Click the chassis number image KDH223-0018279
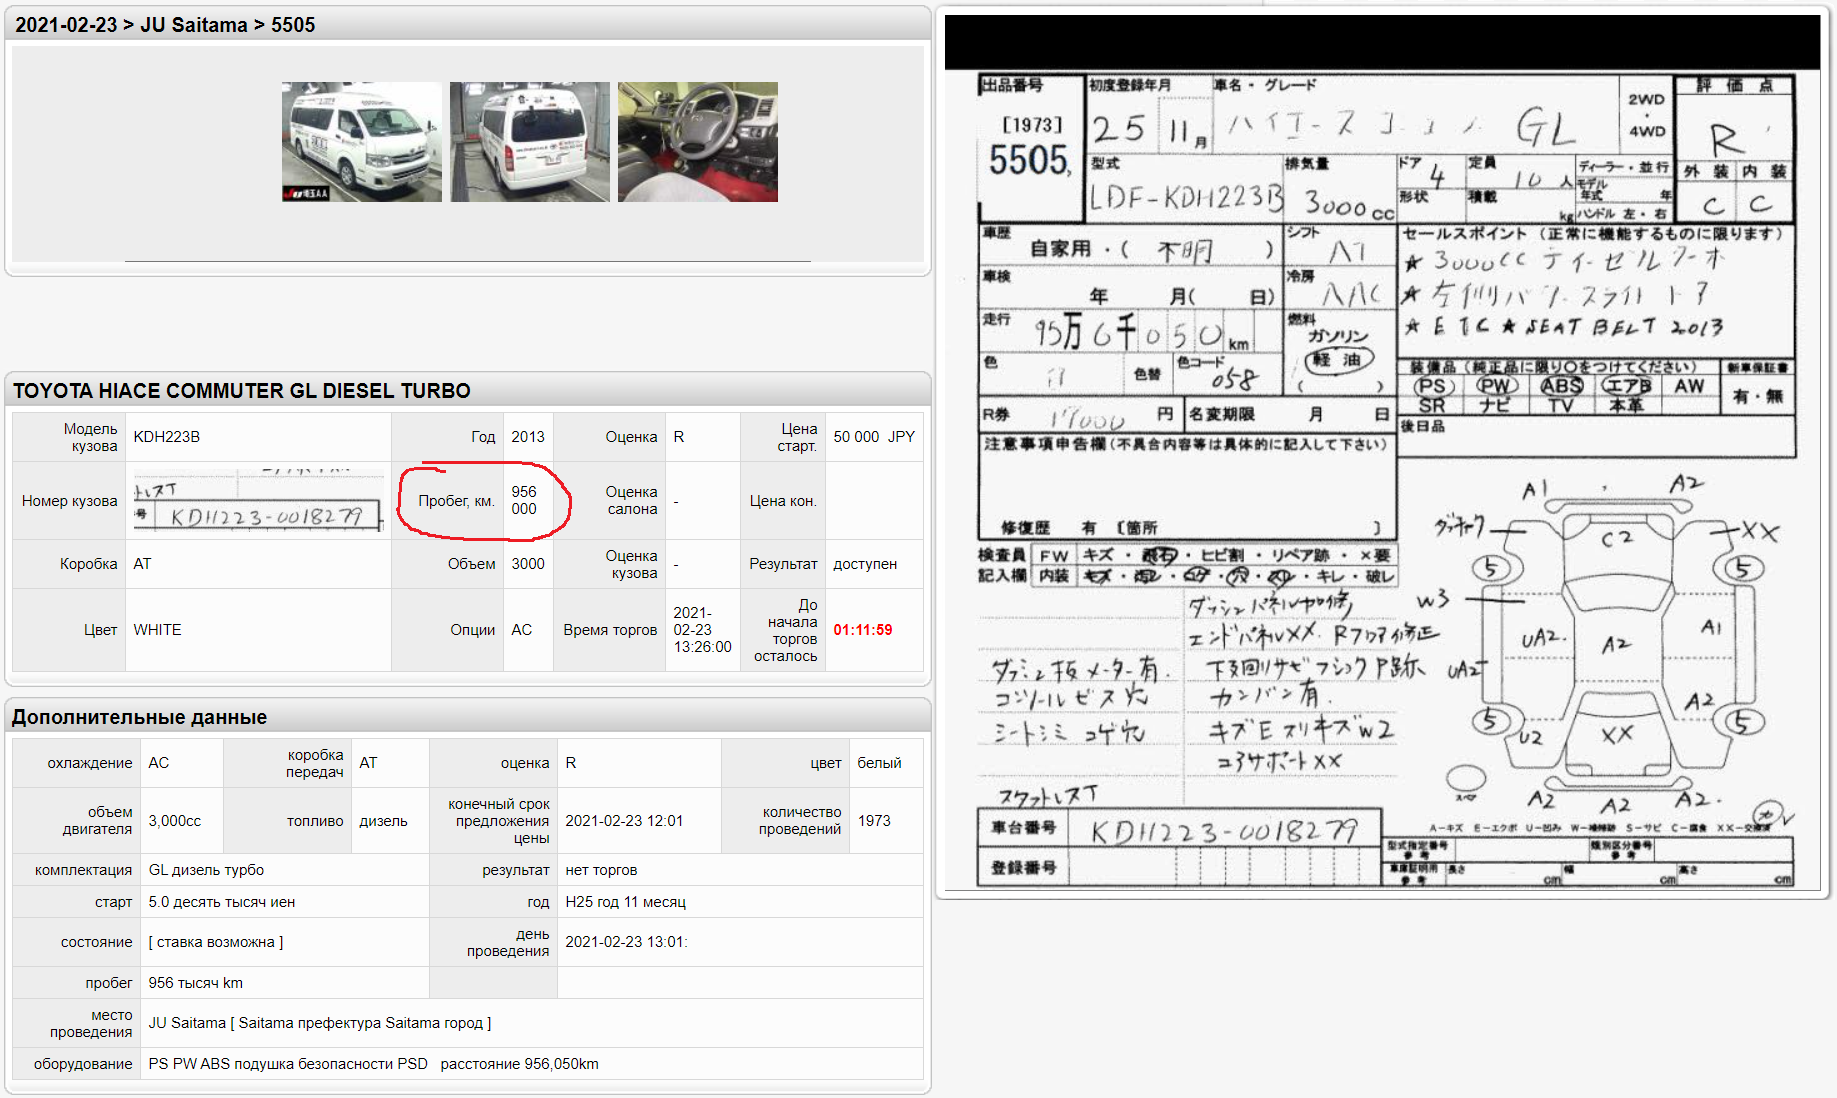 [258, 500]
